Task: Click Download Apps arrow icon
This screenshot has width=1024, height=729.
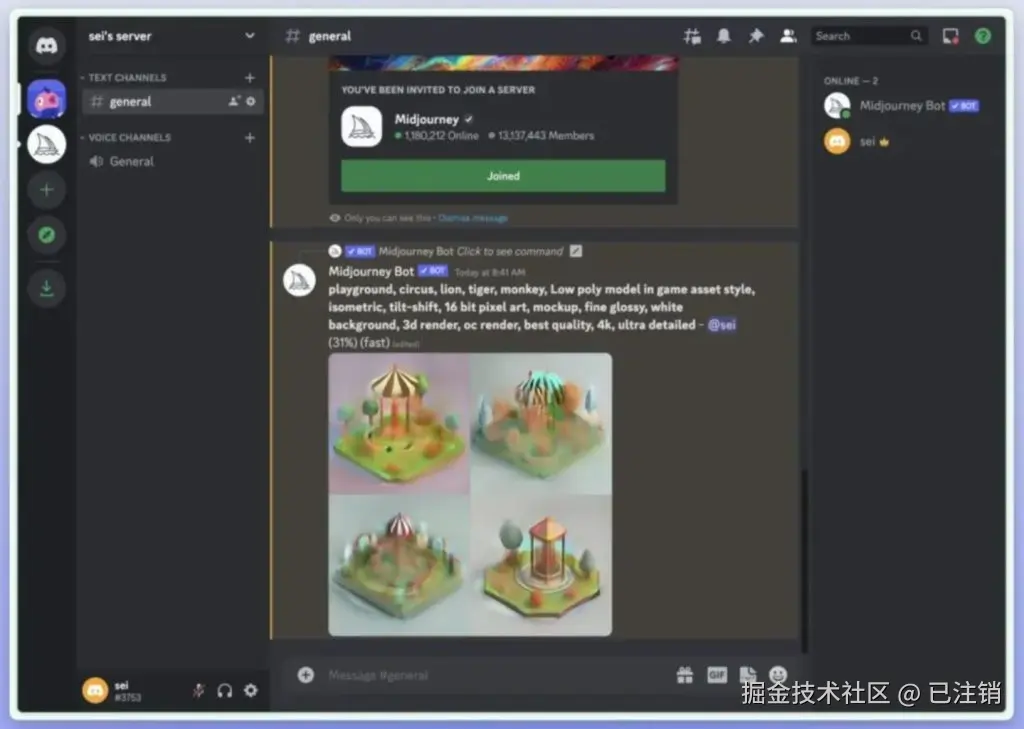Action: pos(46,288)
